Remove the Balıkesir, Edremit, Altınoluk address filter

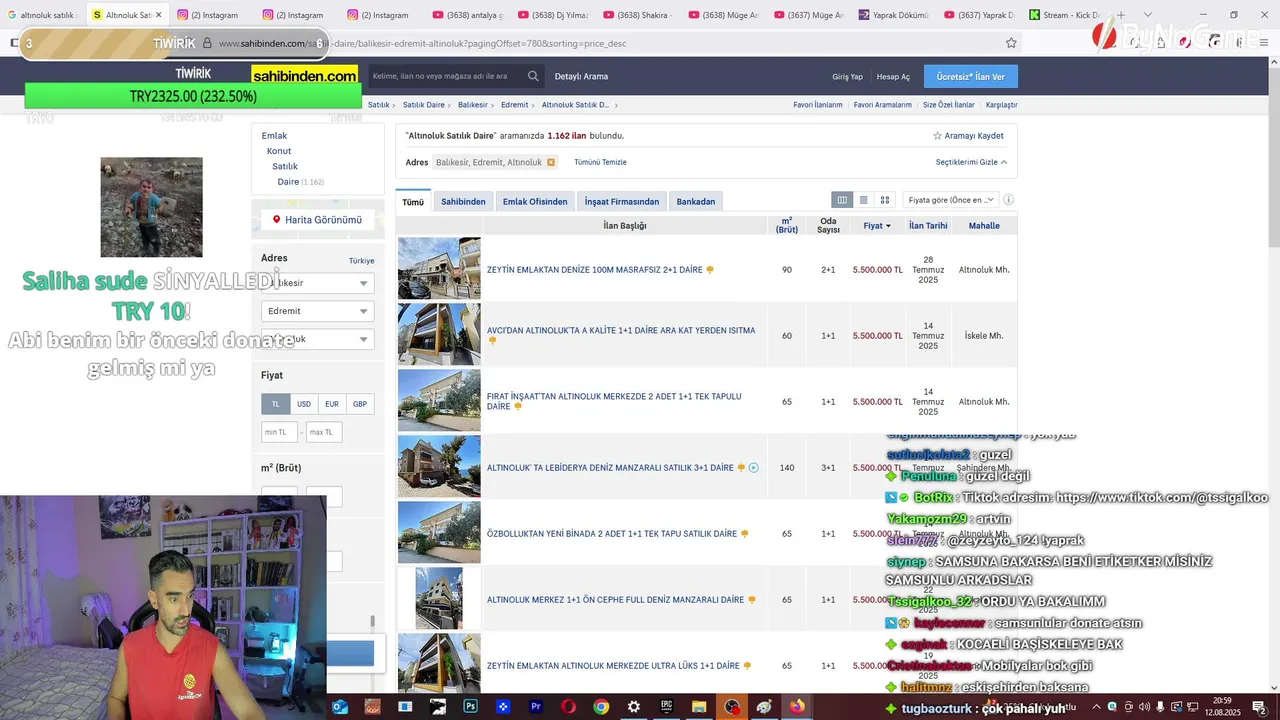[551, 162]
